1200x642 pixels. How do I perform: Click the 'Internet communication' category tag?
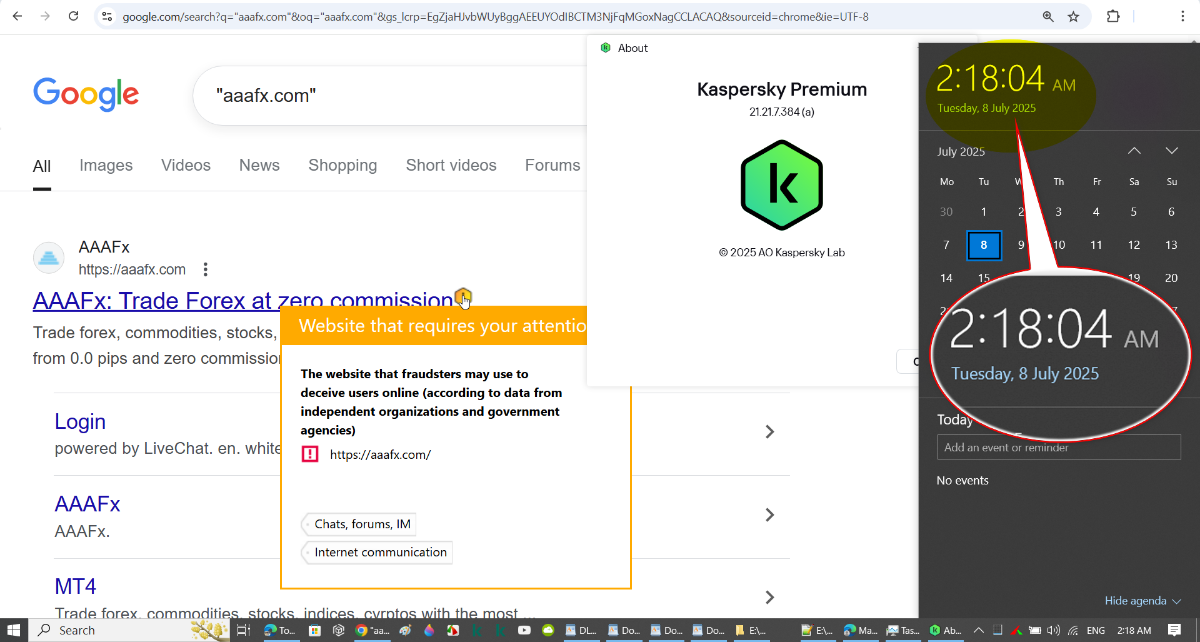[x=379, y=552]
